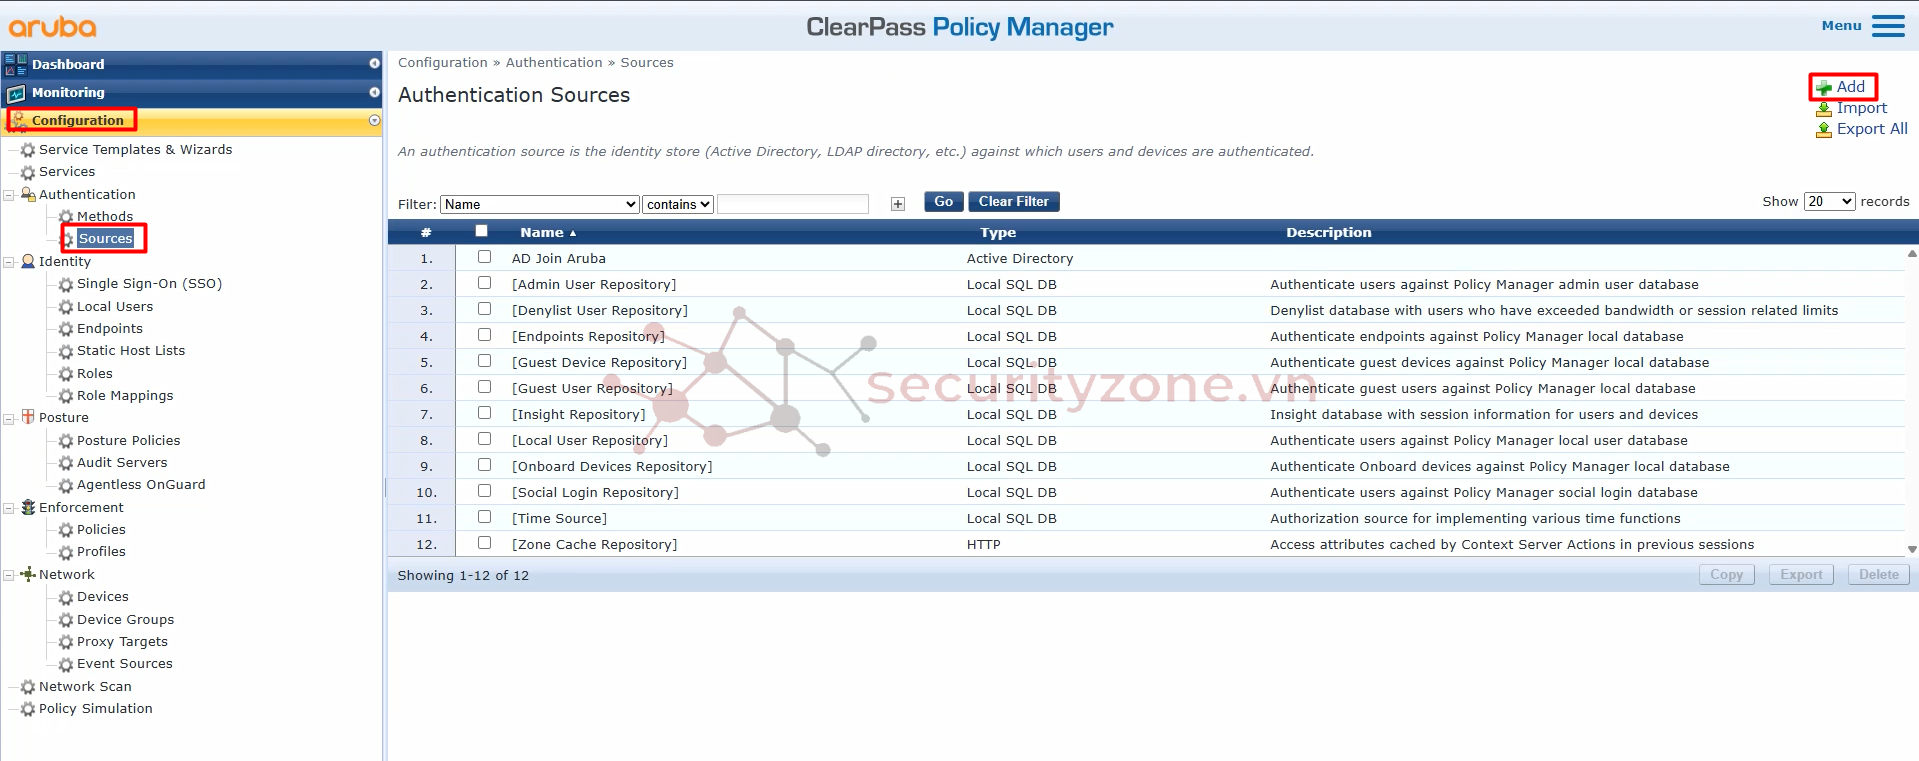Click the Import icon
This screenshot has width=1919, height=761.
[1824, 109]
